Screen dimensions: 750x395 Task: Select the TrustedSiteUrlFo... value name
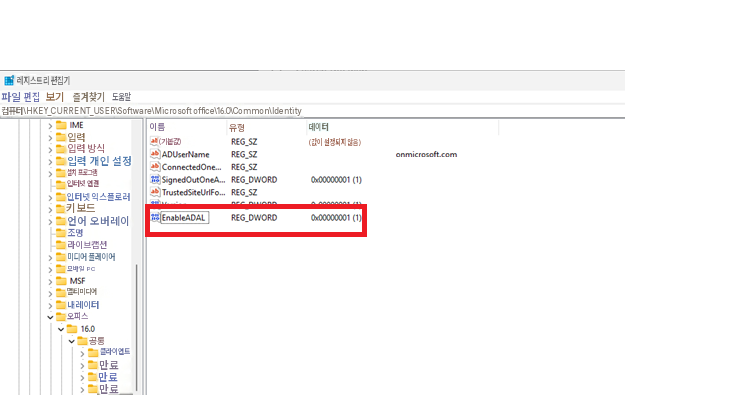coord(193,192)
